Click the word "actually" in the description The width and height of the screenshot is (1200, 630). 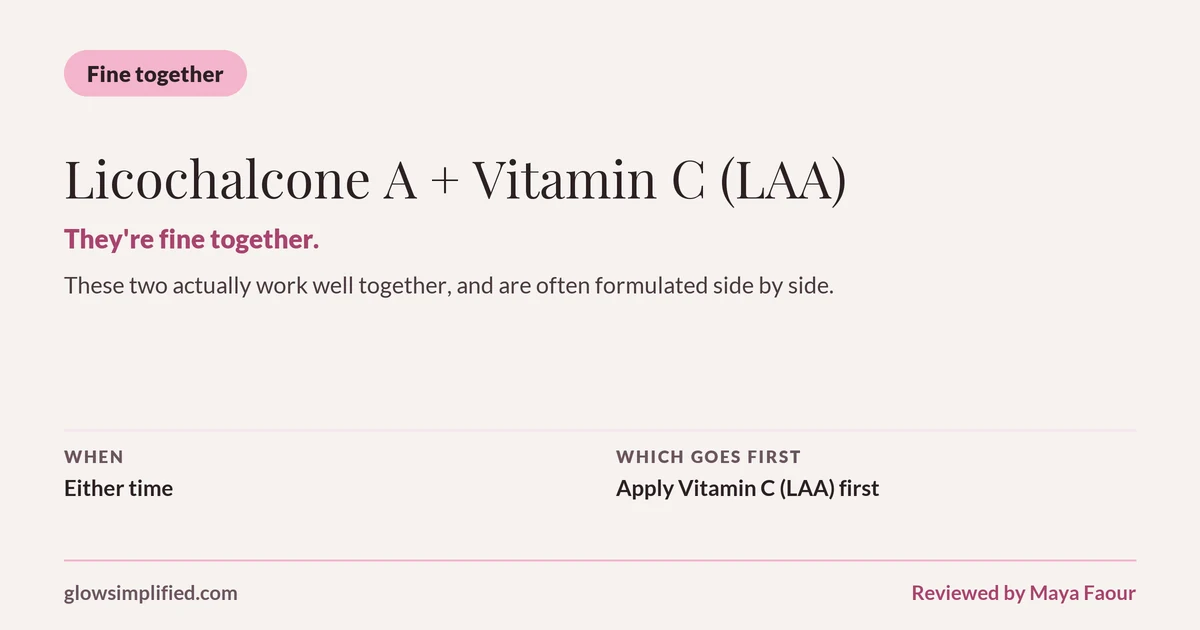coord(212,285)
